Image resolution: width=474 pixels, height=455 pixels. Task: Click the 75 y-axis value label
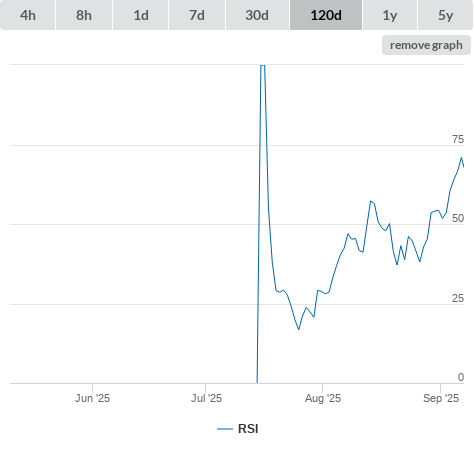pyautogui.click(x=458, y=139)
